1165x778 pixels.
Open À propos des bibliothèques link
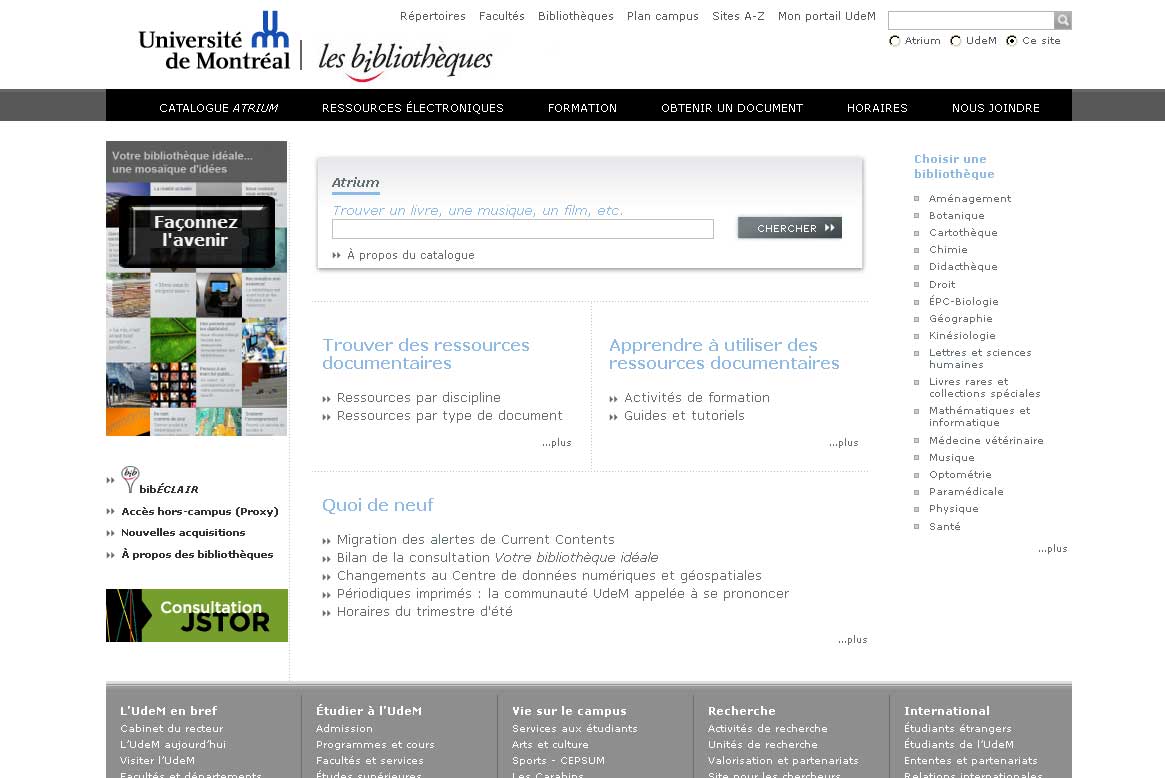coord(197,554)
